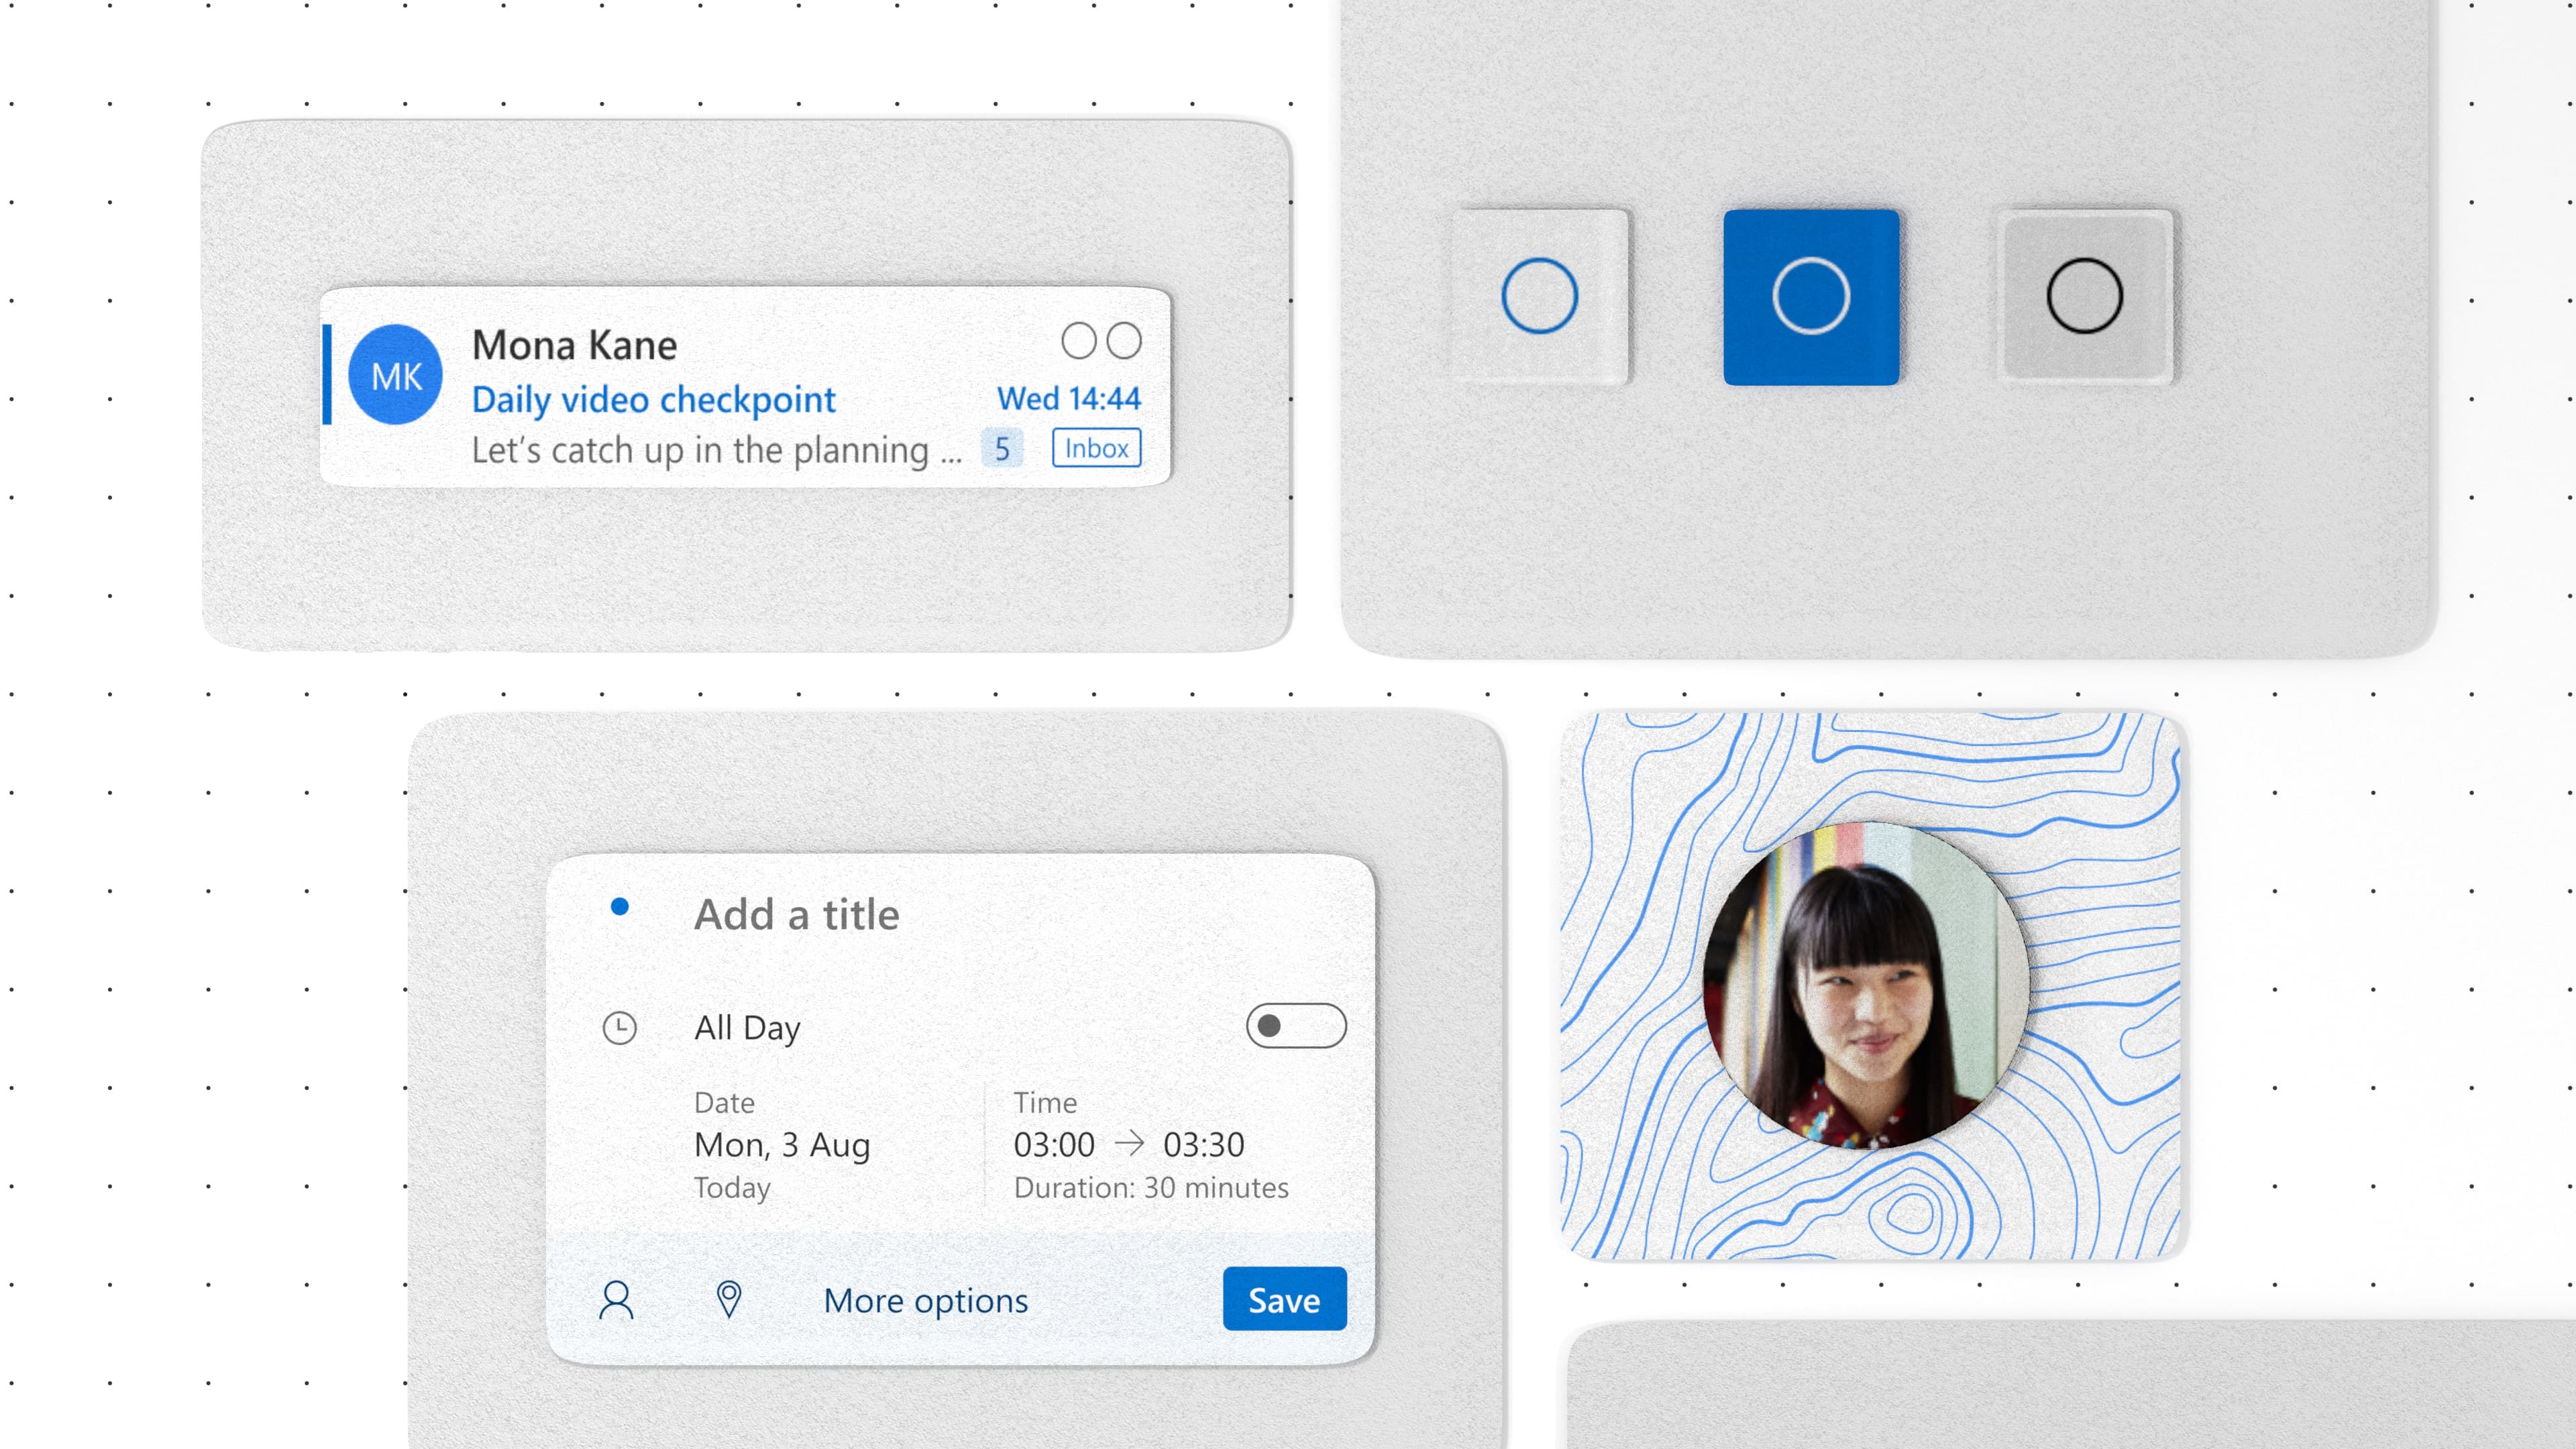
Task: Click the Add a title field
Action: [x=797, y=914]
